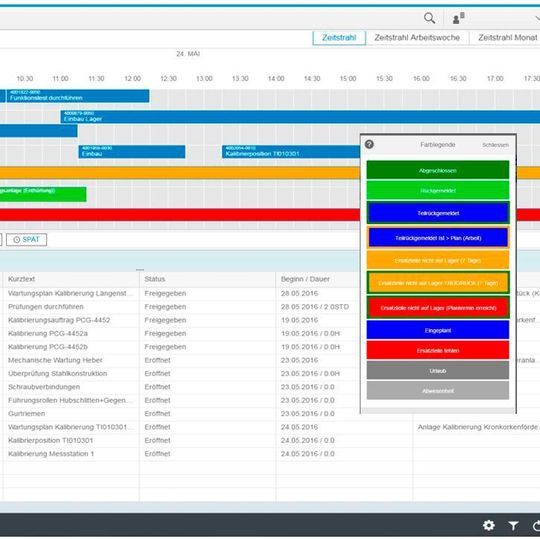Screen dimensions: 540x539
Task: Select the Ersatzteile fehlen red swatch
Action: pos(438,350)
